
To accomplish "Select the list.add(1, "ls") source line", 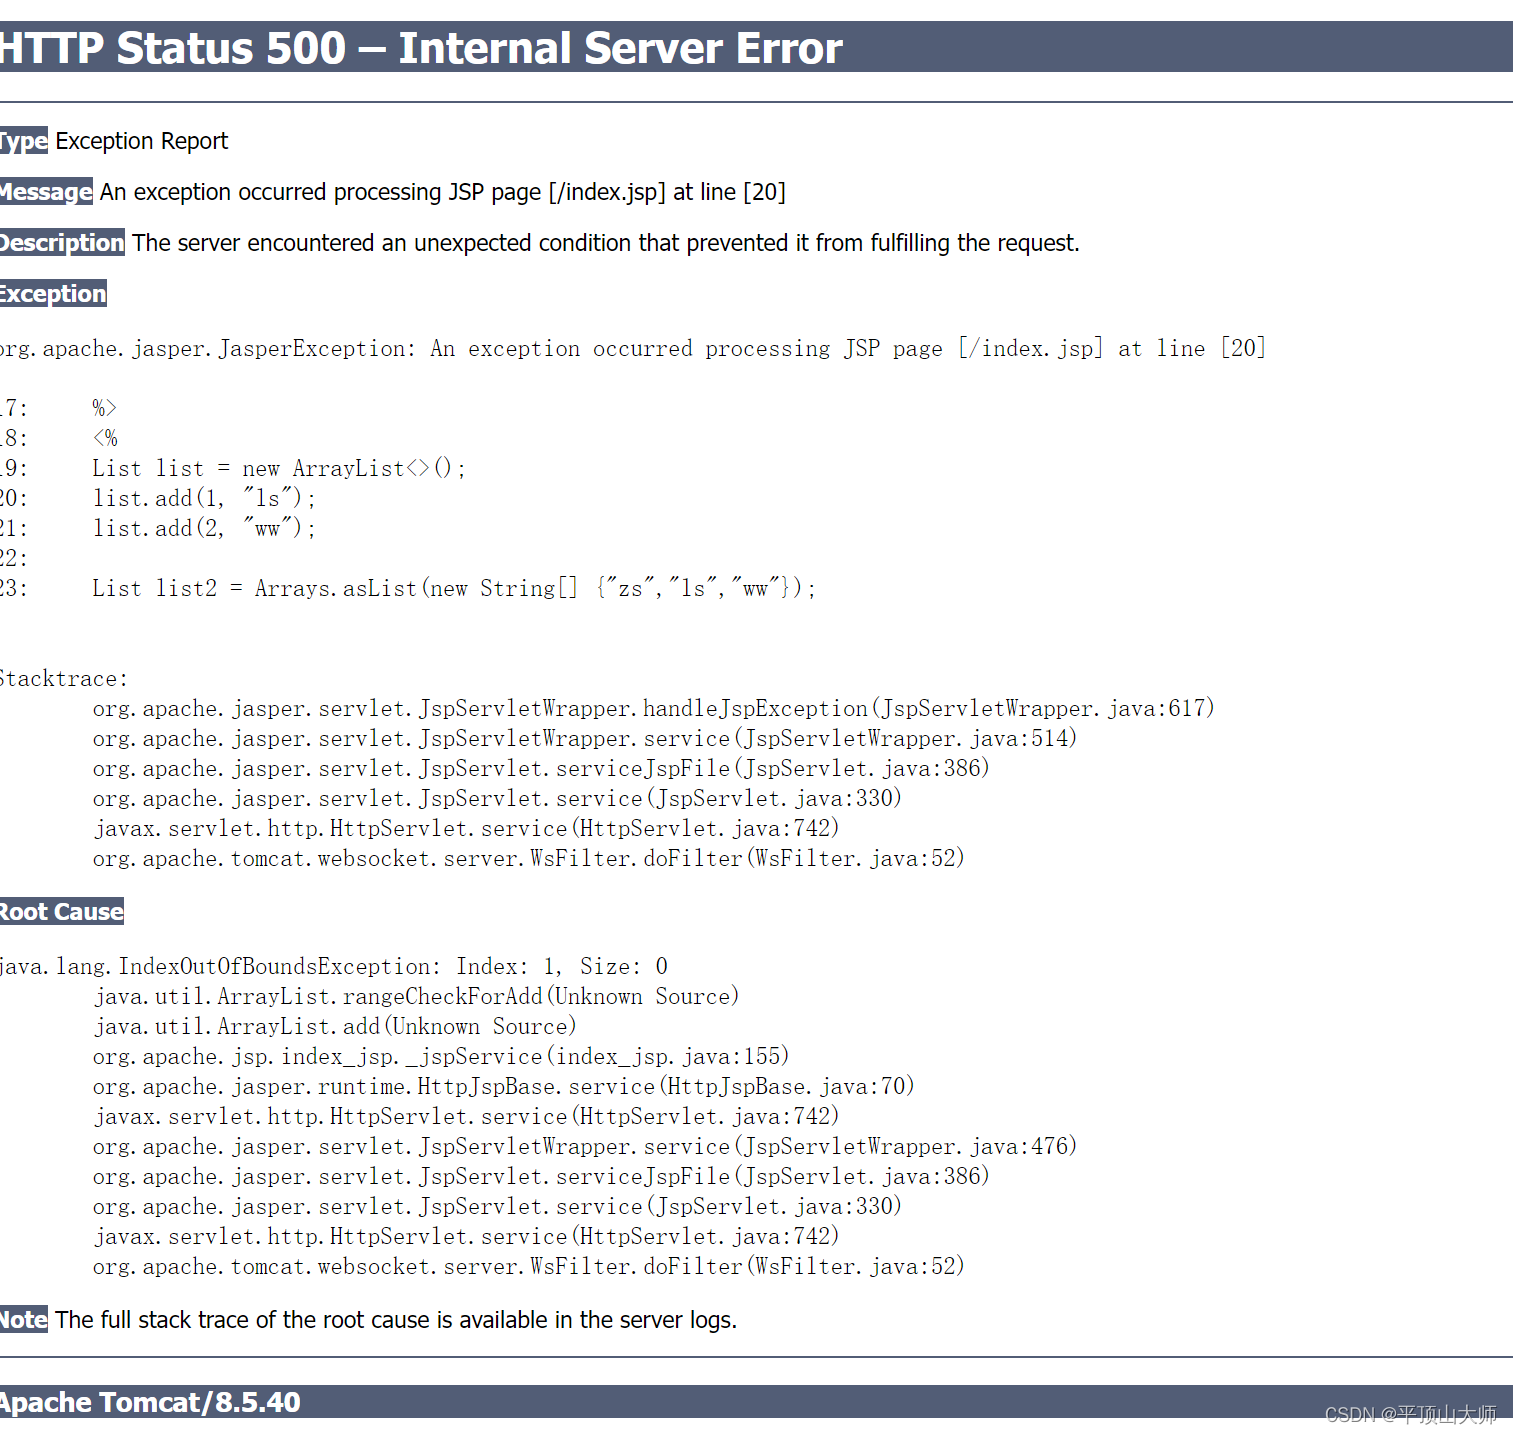I will point(200,498).
